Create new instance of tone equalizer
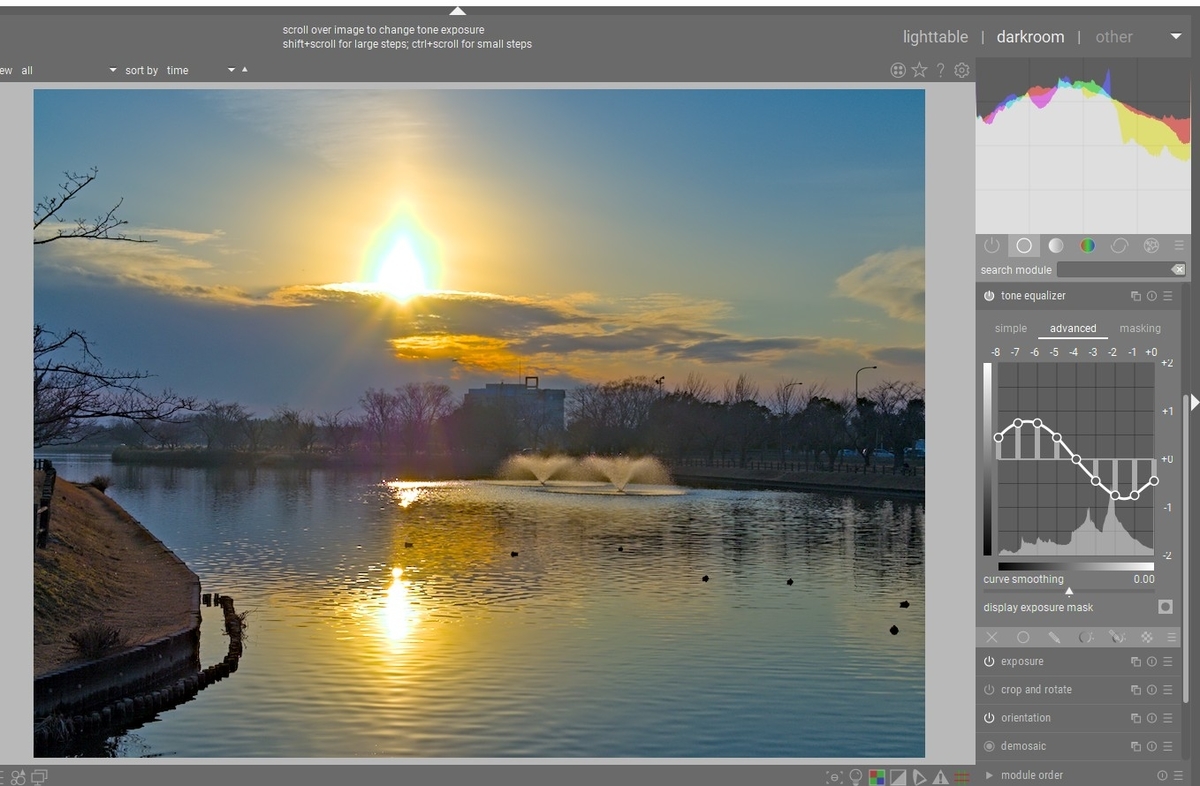 (1136, 296)
